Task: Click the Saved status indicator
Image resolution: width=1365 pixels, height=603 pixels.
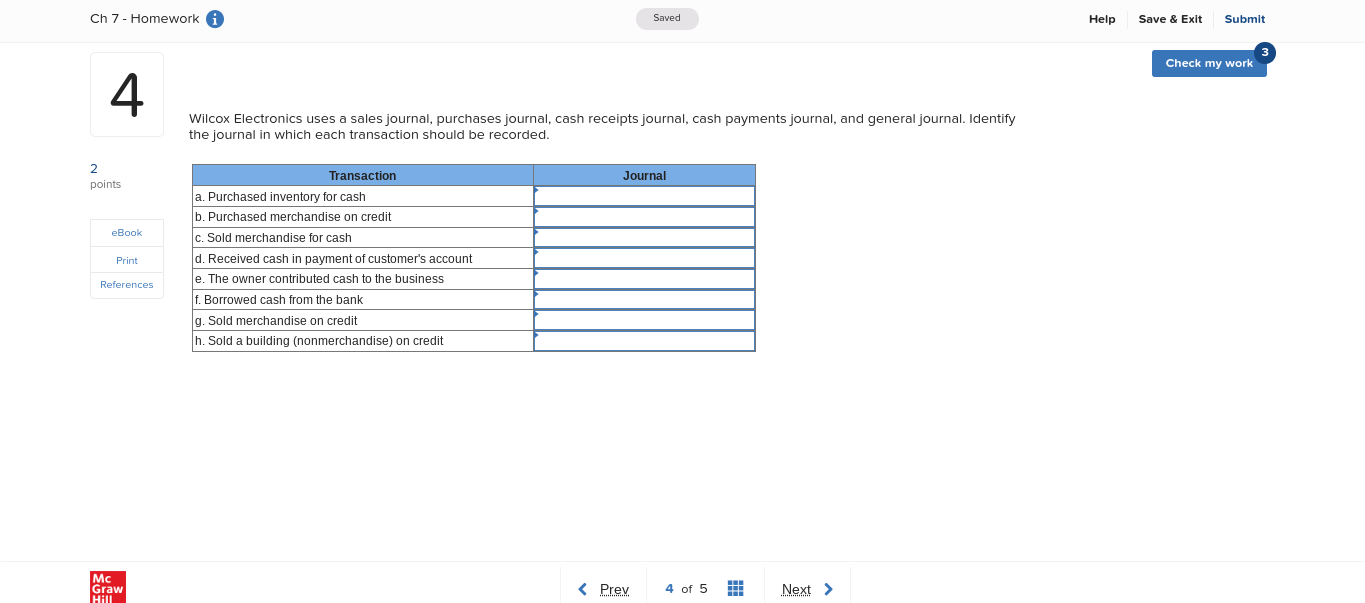Action: (x=666, y=18)
